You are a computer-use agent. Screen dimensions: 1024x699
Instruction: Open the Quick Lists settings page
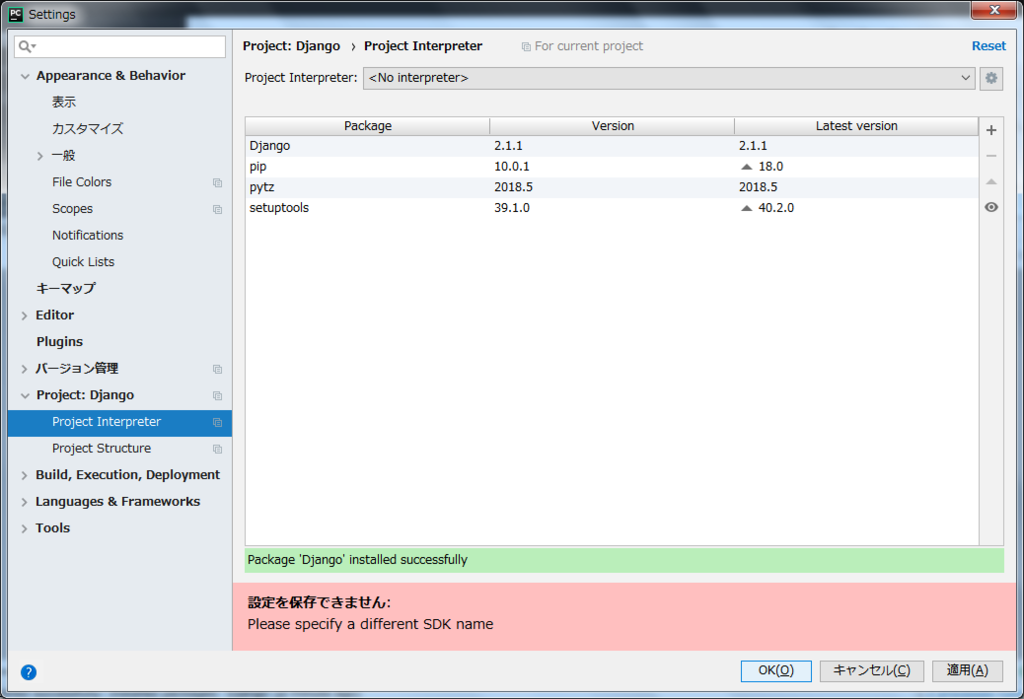83,262
